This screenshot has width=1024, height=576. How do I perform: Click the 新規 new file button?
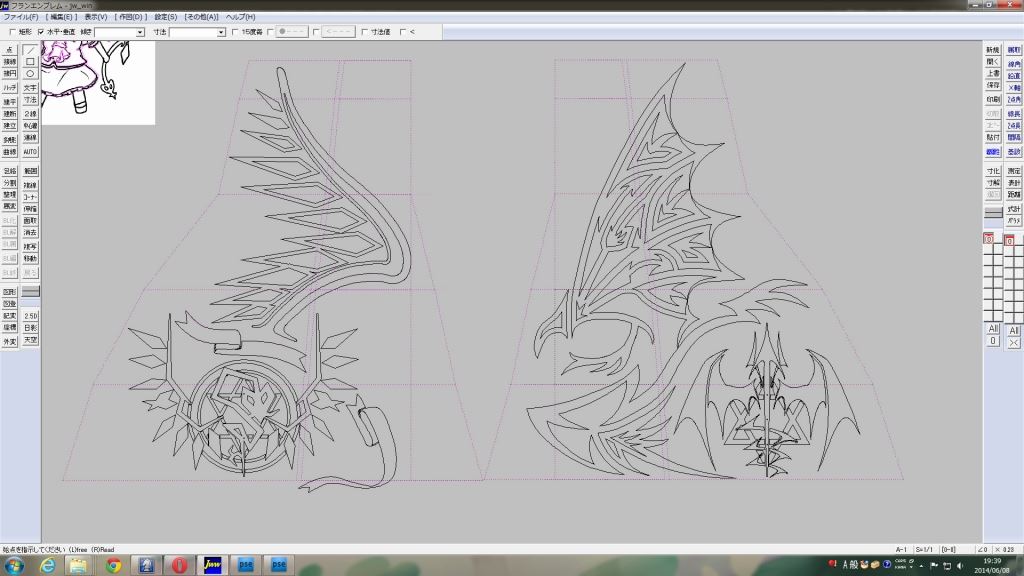click(993, 50)
